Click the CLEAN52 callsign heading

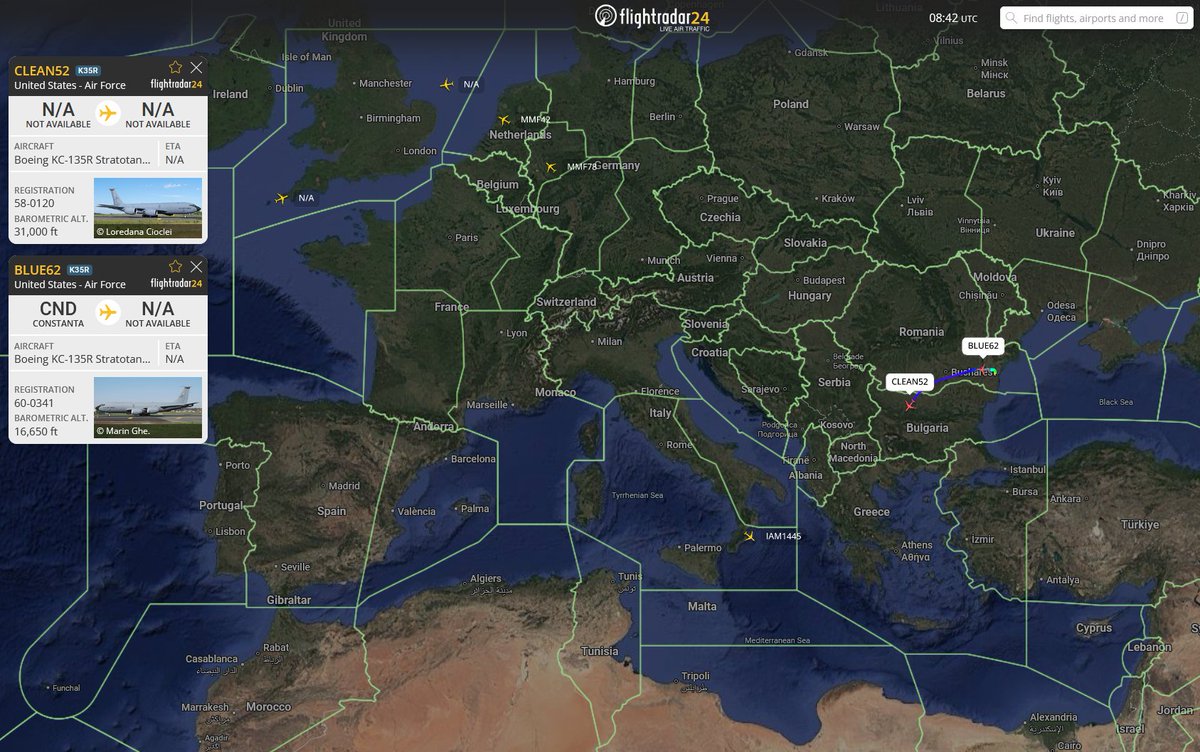coord(42,70)
